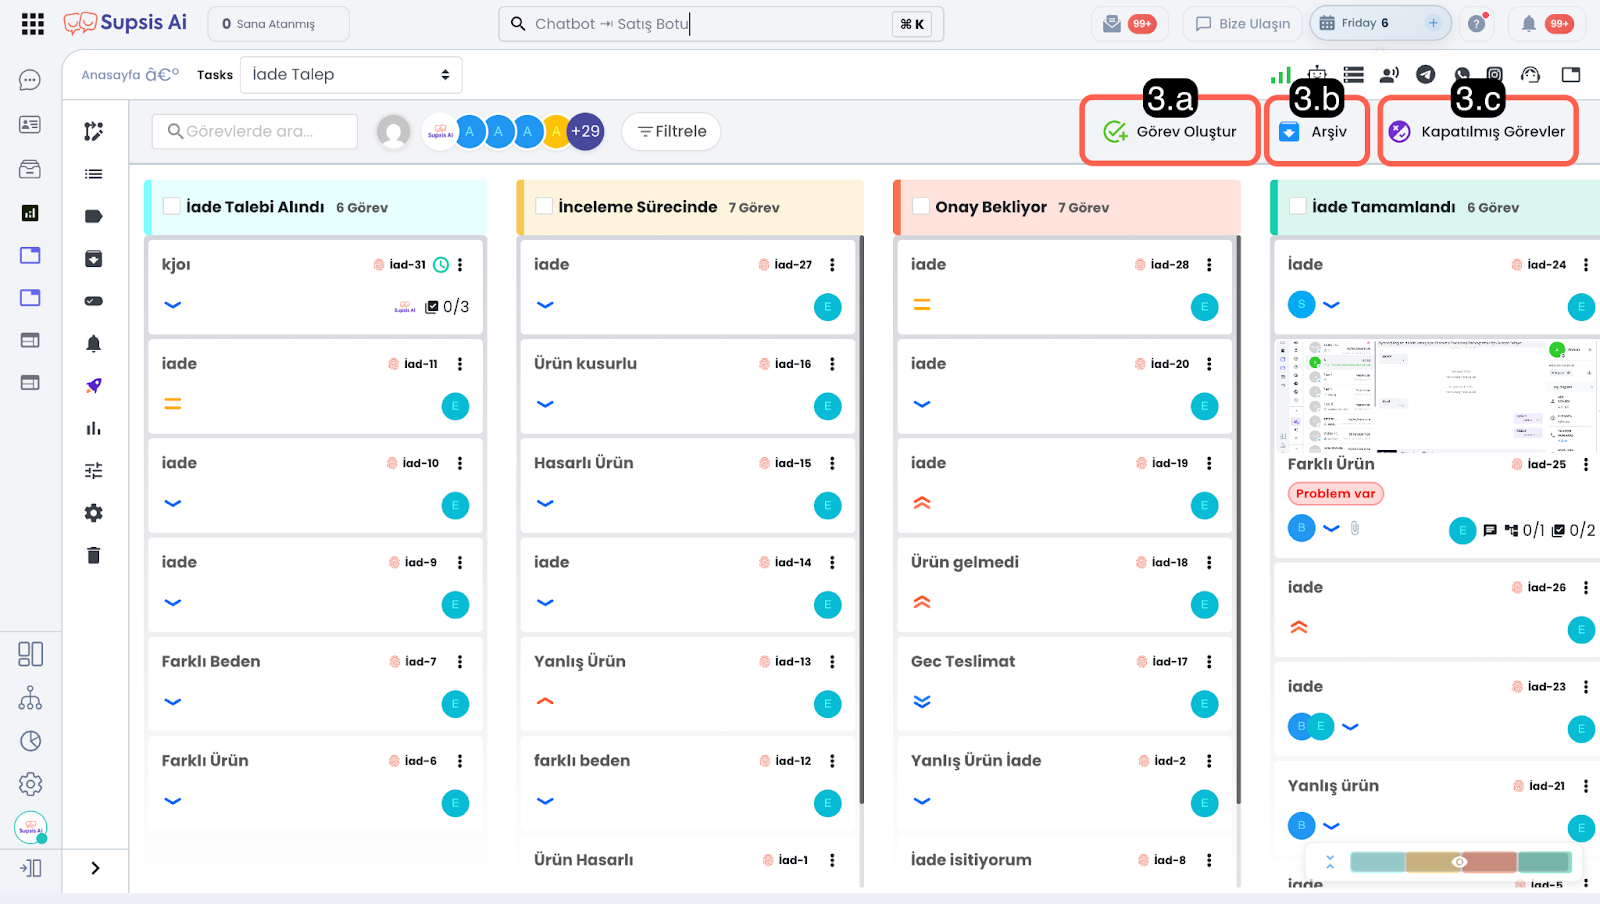Open the Filtrele filter button
The height and width of the screenshot is (904, 1600).
(x=671, y=132)
